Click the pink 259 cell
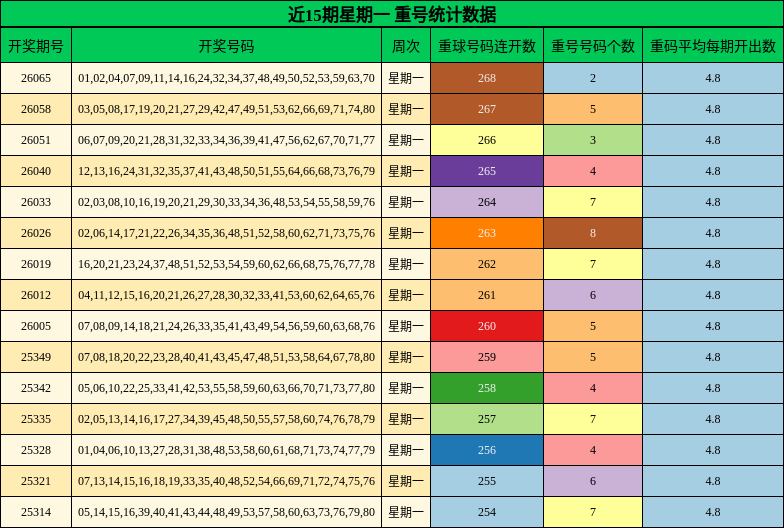Screen dimensions: 784x528 487,357
